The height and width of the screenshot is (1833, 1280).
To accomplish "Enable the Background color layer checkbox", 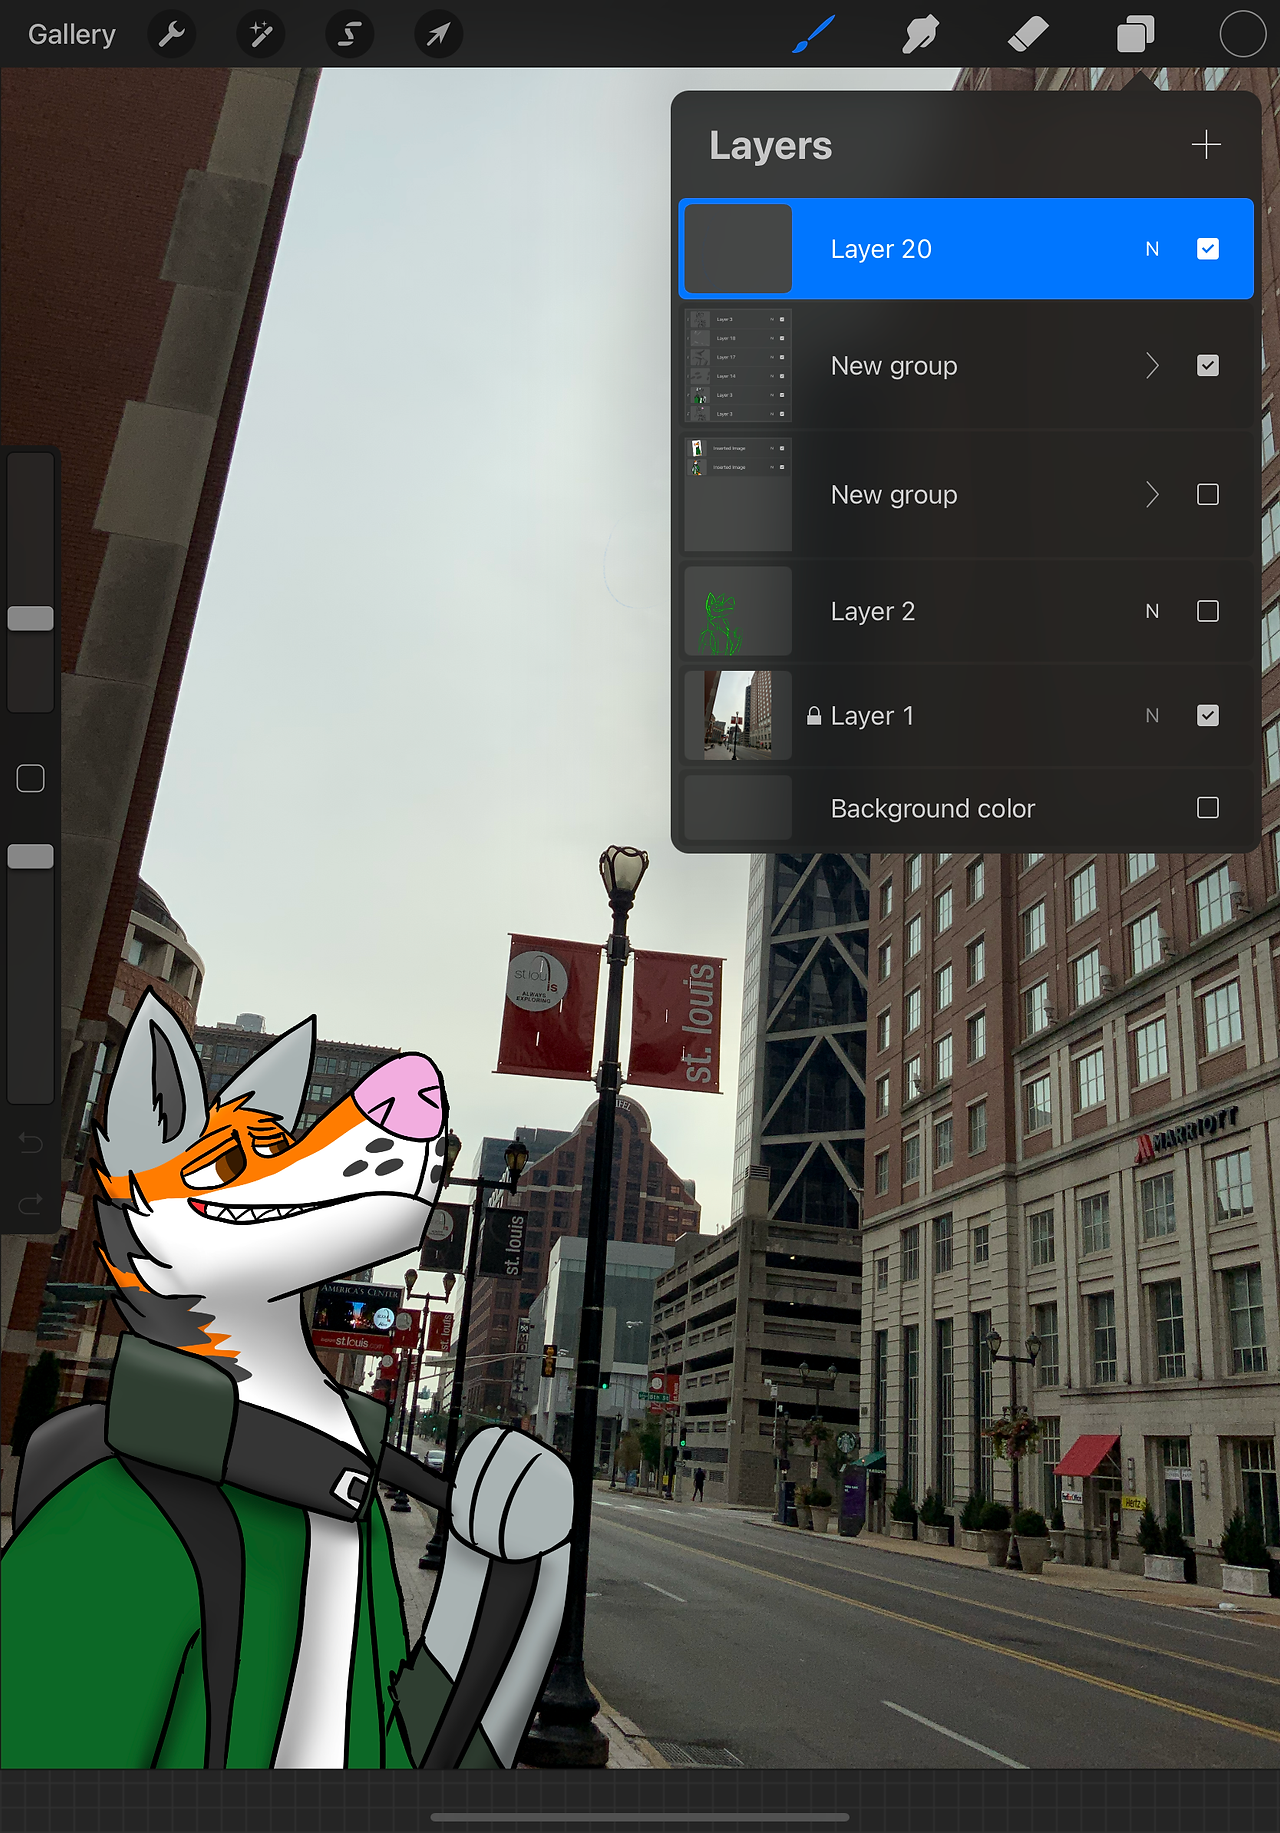I will pos(1208,808).
